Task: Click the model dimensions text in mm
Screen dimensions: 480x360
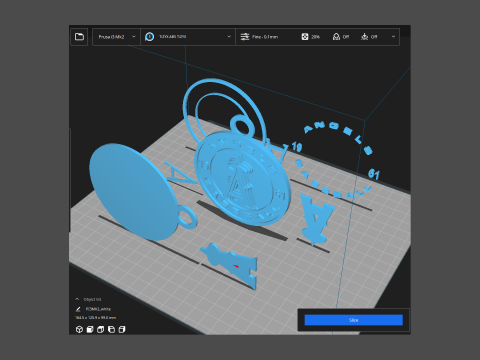Action: pos(95,318)
